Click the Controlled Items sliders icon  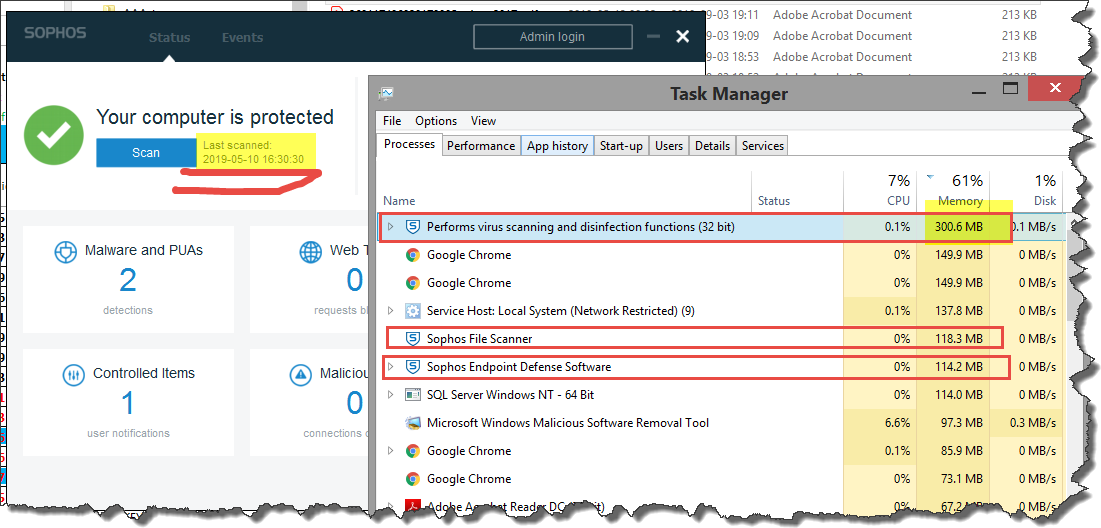[x=73, y=374]
